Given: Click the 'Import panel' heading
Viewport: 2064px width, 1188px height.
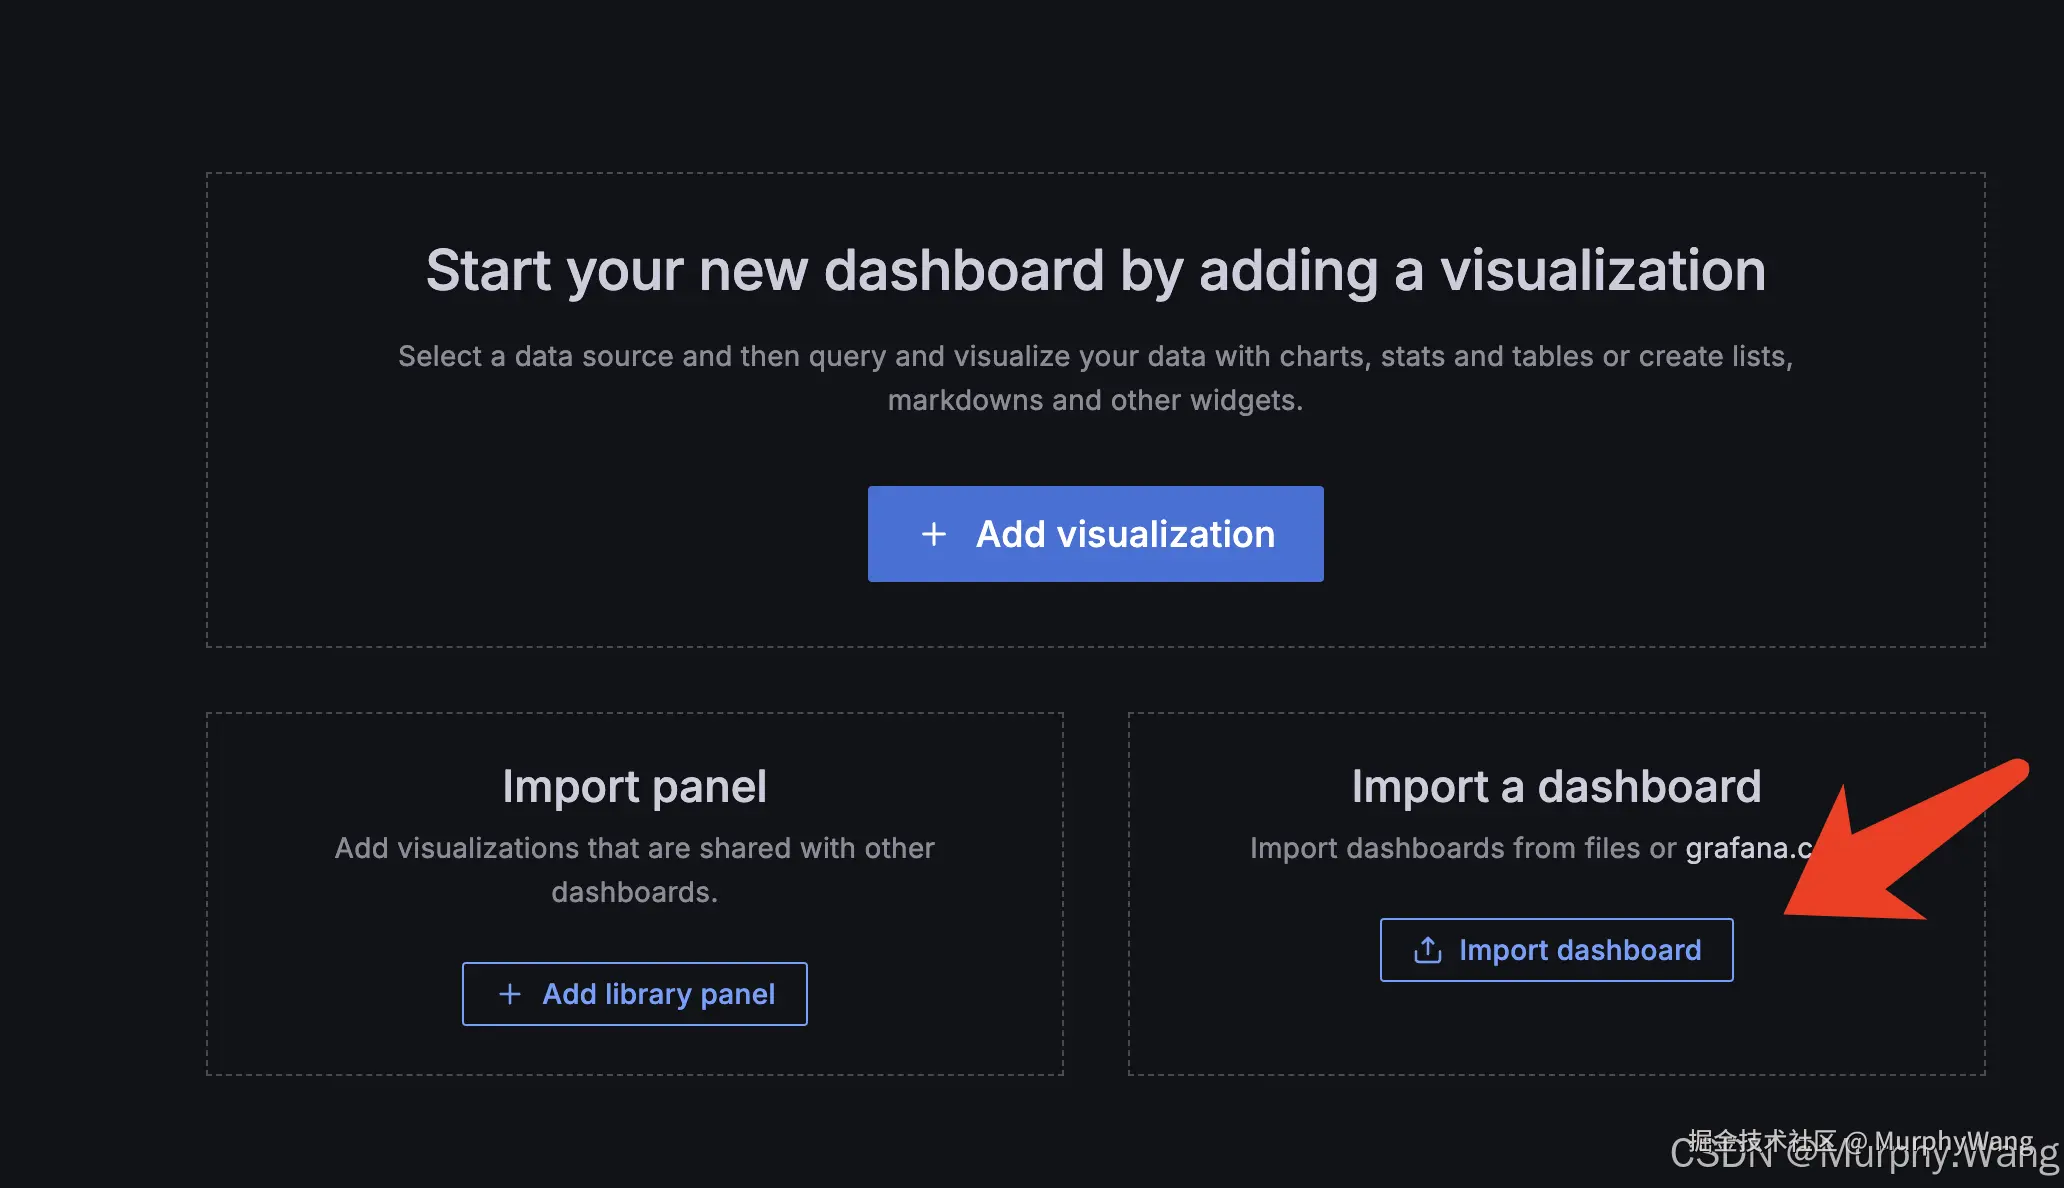Looking at the screenshot, I should (x=634, y=786).
